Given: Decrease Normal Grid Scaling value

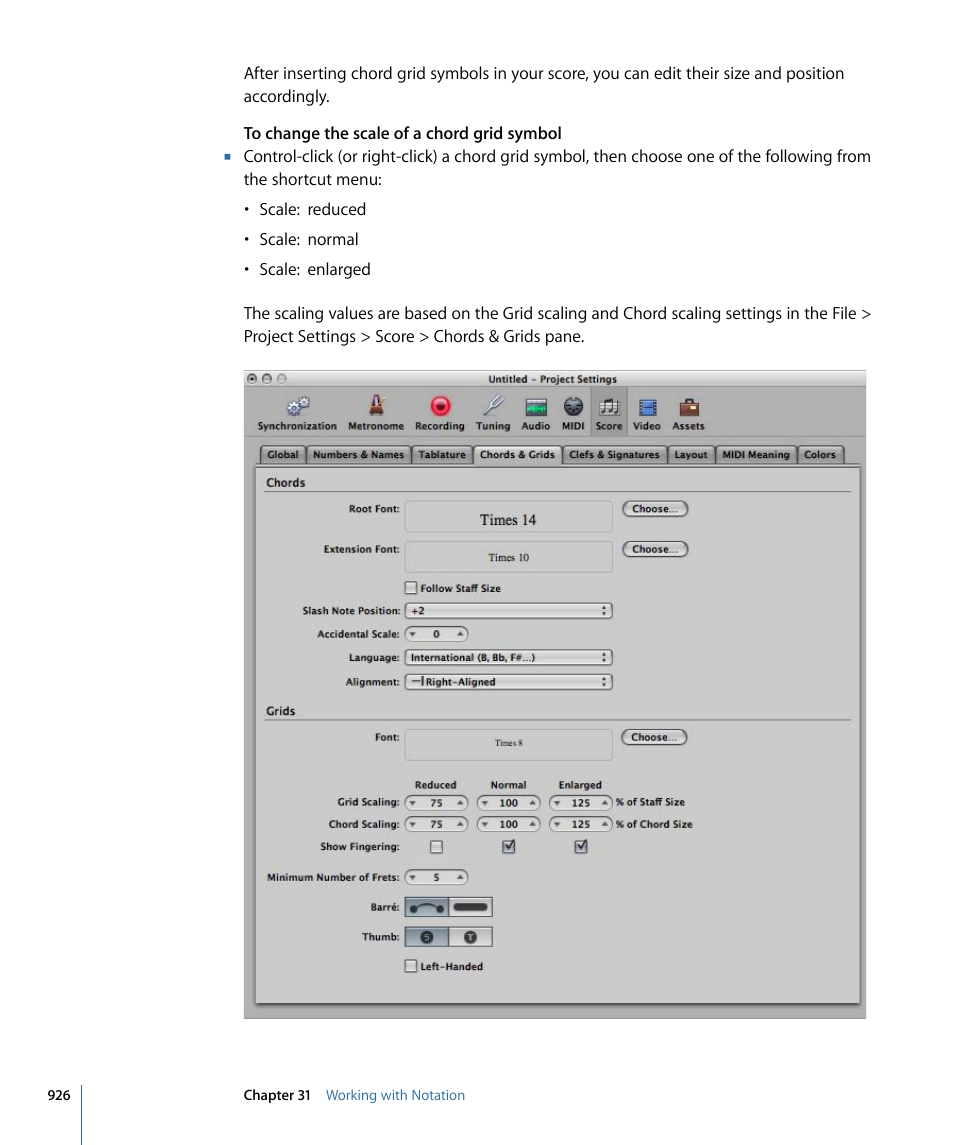Looking at the screenshot, I should [485, 803].
